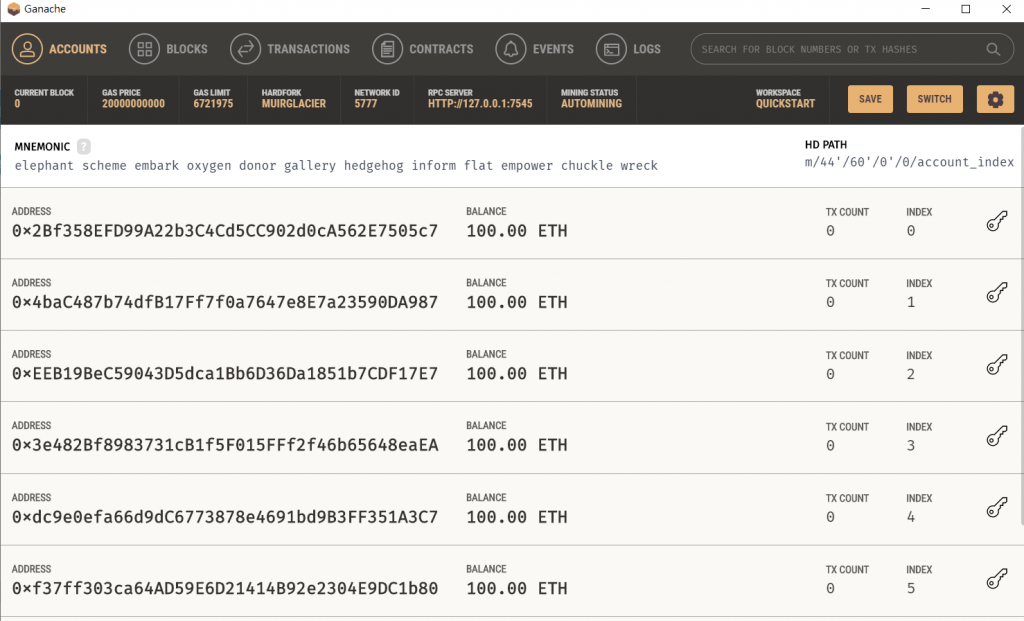Click the QUICKSTART workspace name
The width and height of the screenshot is (1024, 621).
pos(786,104)
